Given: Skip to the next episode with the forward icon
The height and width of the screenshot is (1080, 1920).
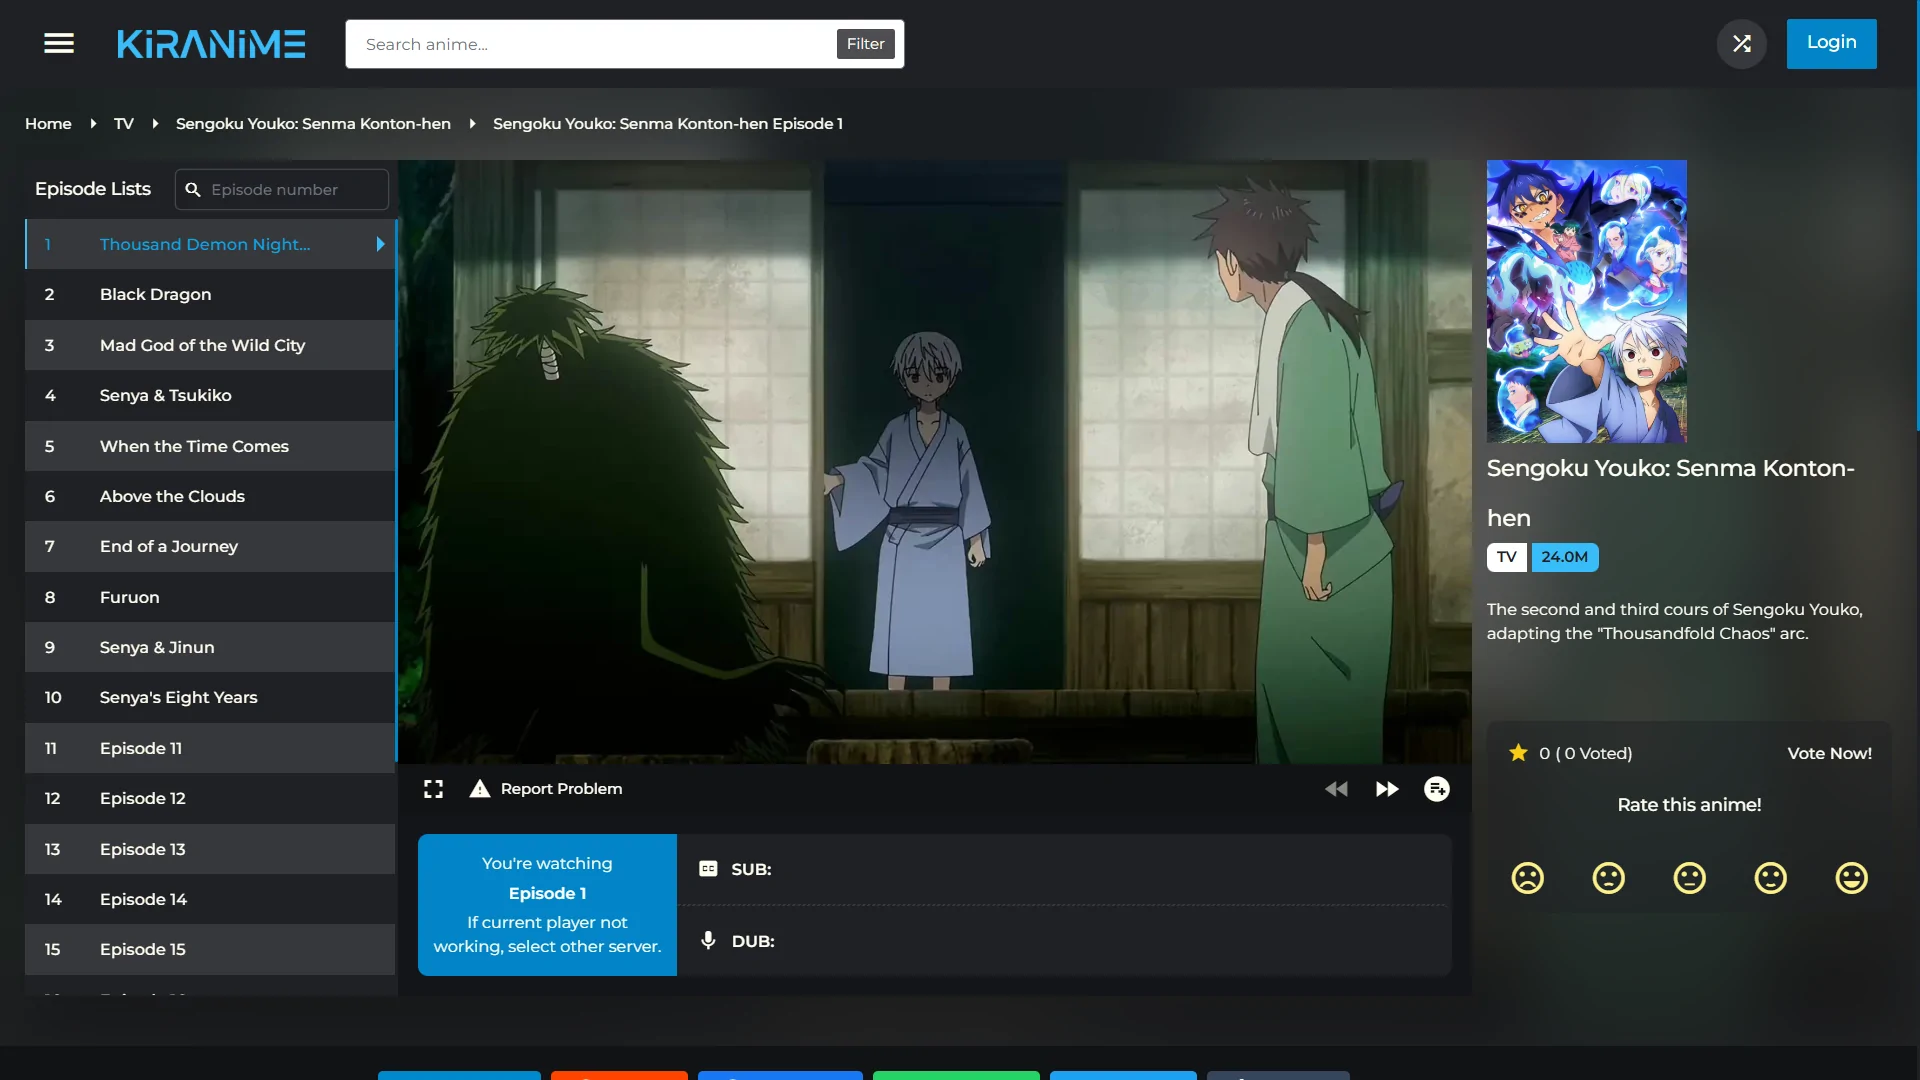Looking at the screenshot, I should pos(1387,789).
